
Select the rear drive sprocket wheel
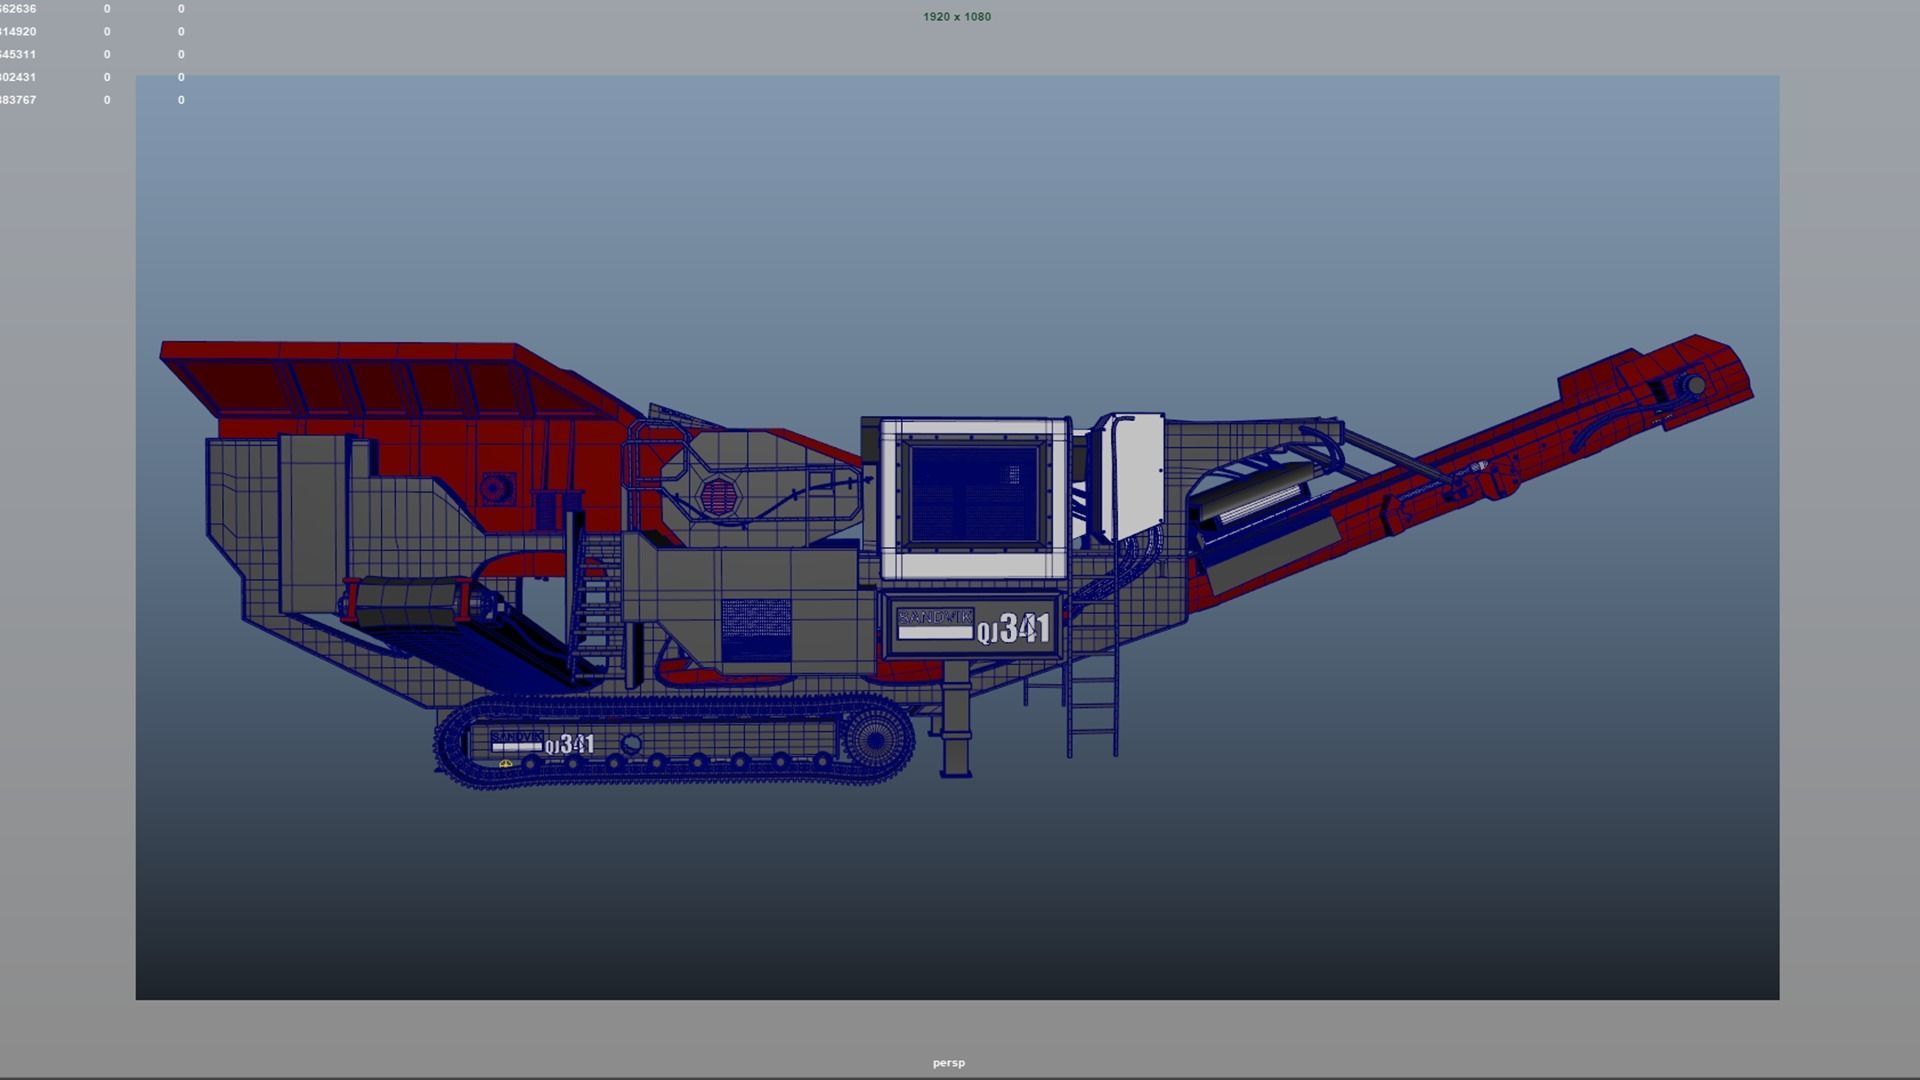874,740
